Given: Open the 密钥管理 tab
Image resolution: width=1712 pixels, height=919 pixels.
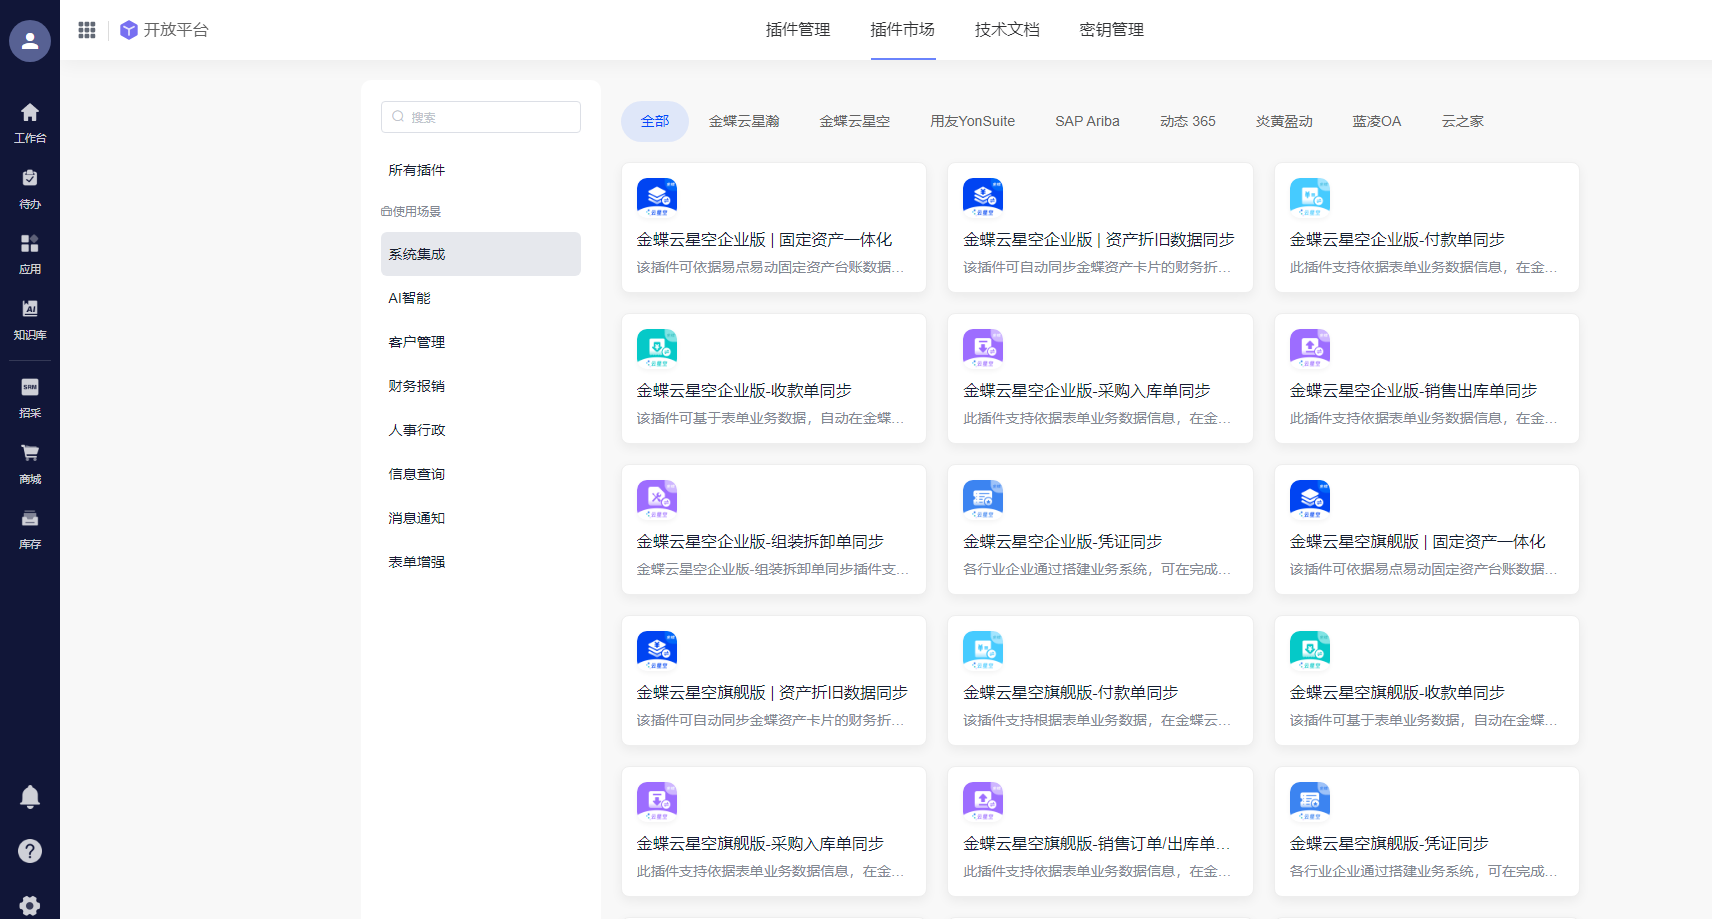Looking at the screenshot, I should 1111,30.
